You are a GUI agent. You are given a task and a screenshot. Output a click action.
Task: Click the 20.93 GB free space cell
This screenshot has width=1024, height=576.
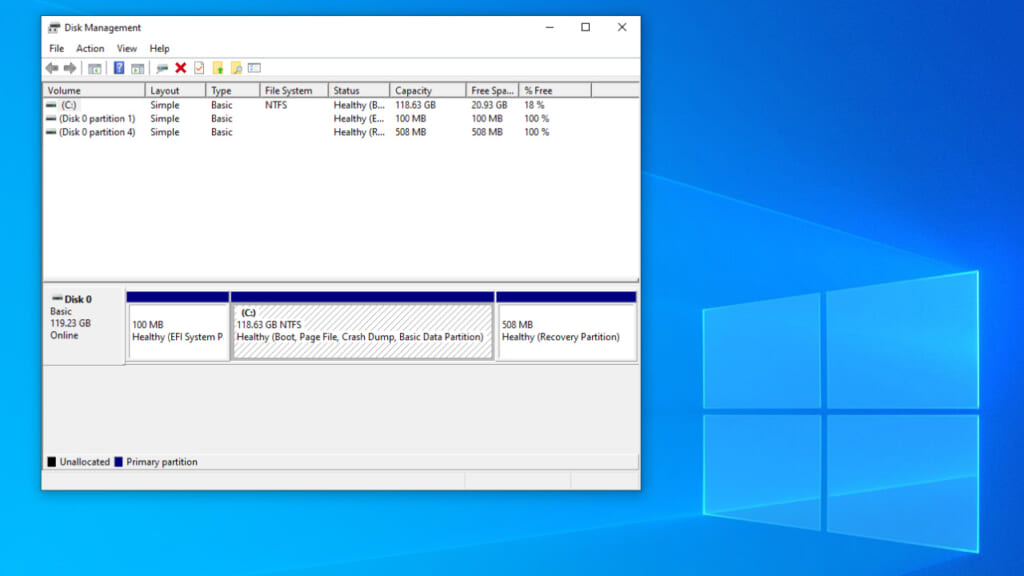tap(489, 105)
